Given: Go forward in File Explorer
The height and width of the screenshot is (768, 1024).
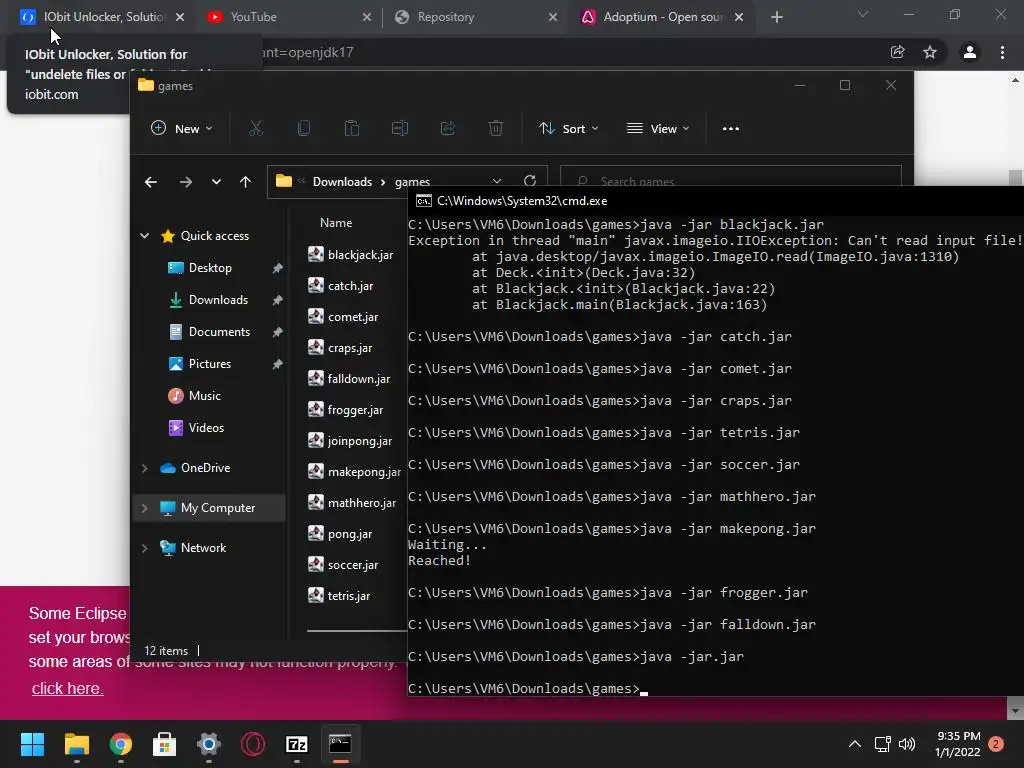Looking at the screenshot, I should coord(185,182).
